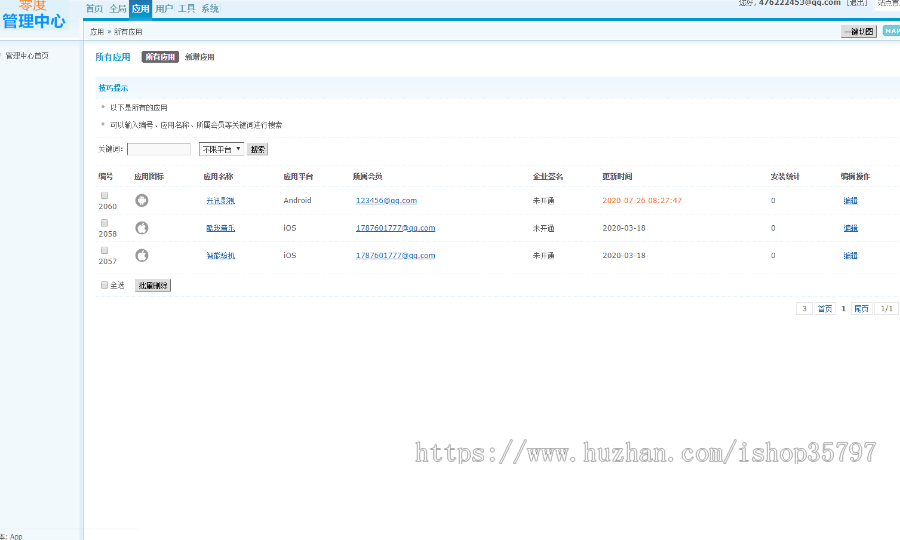The height and width of the screenshot is (540, 900).
Task: Click the 批量删除 batch delete button
Action: click(x=153, y=285)
